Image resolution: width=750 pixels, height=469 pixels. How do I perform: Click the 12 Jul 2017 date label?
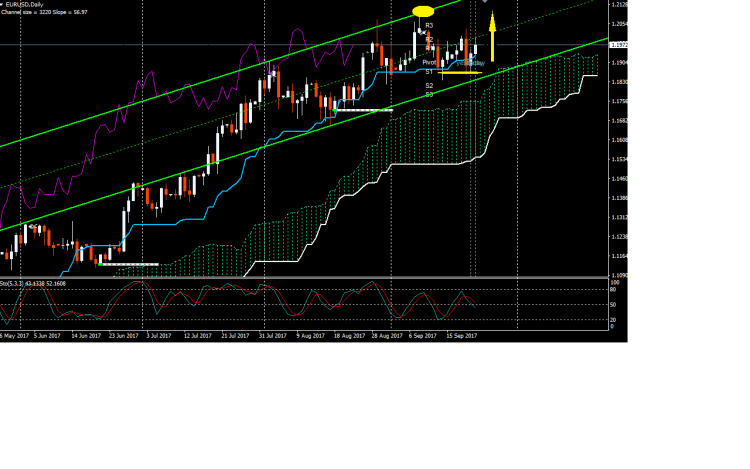pyautogui.click(x=198, y=336)
